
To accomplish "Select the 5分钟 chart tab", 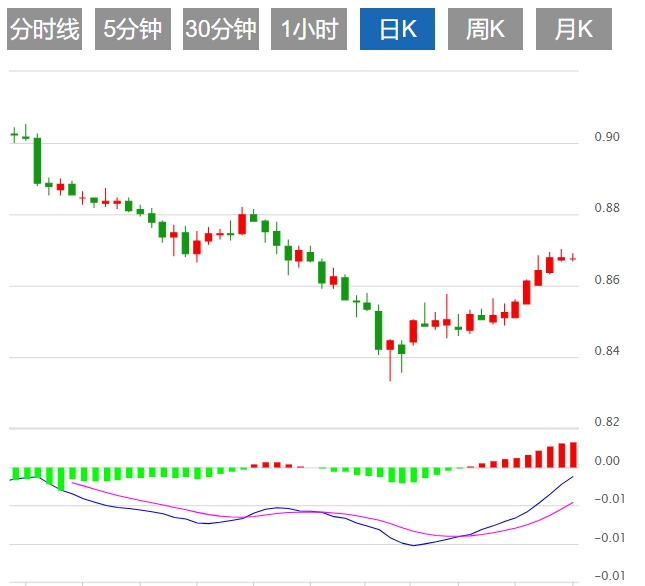I will click(x=132, y=30).
